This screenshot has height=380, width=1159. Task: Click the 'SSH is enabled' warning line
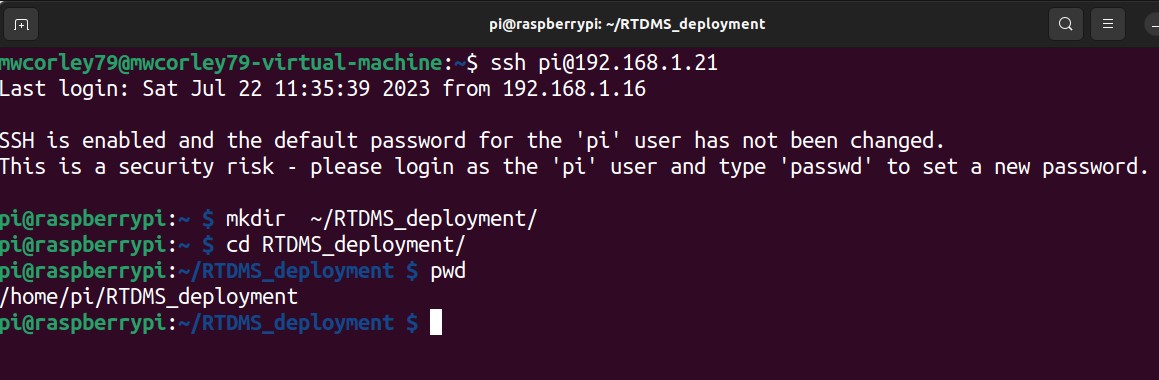(x=472, y=140)
